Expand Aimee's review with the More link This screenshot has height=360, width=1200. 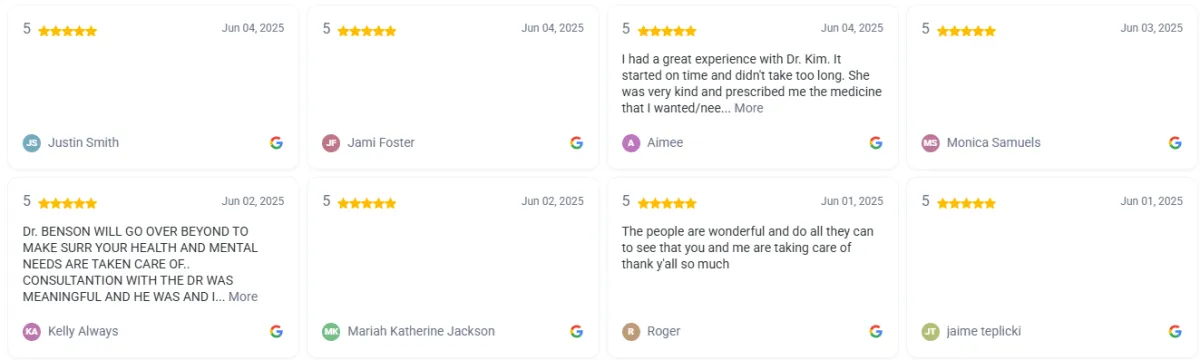coord(749,108)
